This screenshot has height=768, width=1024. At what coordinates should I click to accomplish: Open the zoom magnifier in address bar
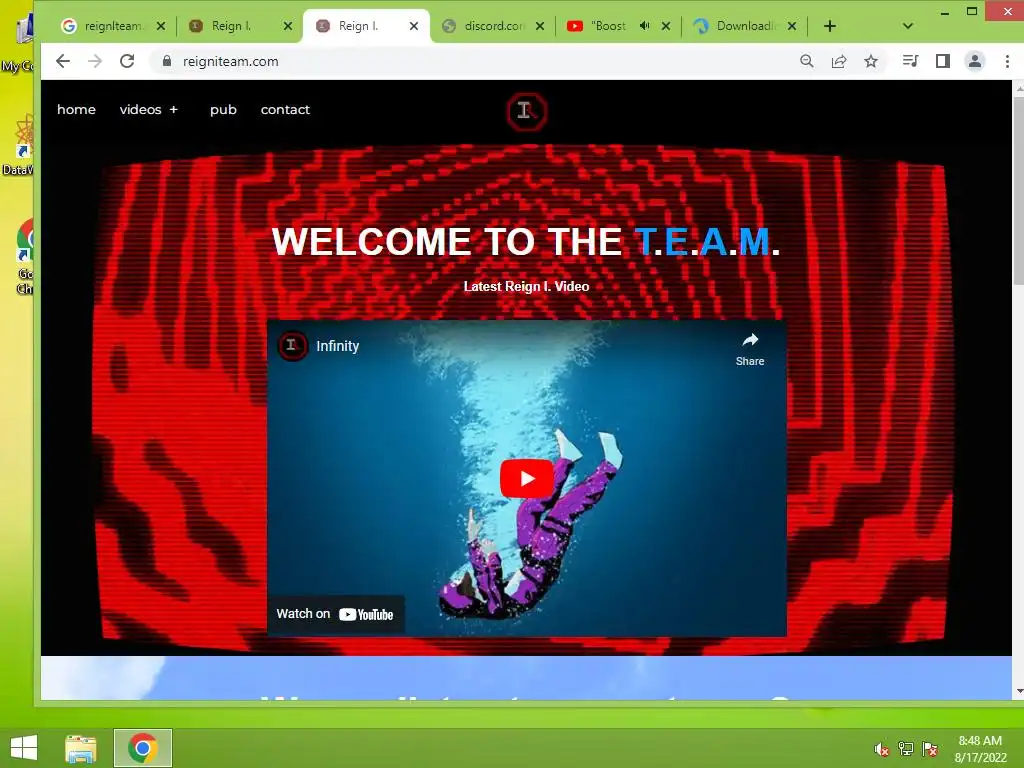tap(807, 61)
